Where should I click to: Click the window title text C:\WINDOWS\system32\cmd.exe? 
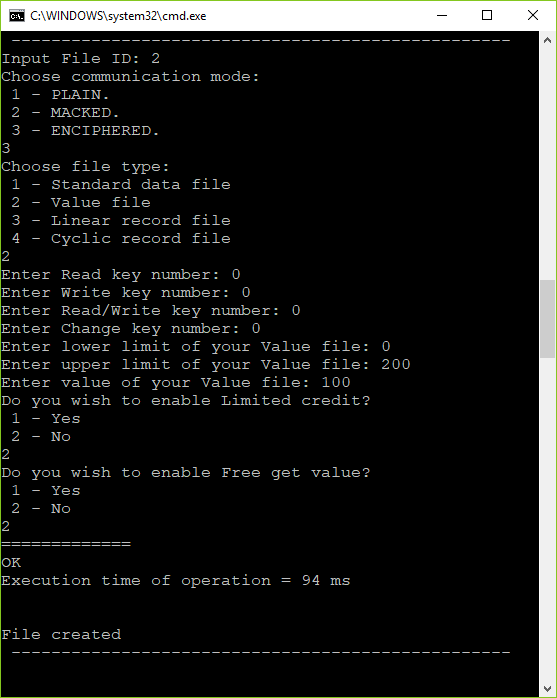click(x=118, y=16)
